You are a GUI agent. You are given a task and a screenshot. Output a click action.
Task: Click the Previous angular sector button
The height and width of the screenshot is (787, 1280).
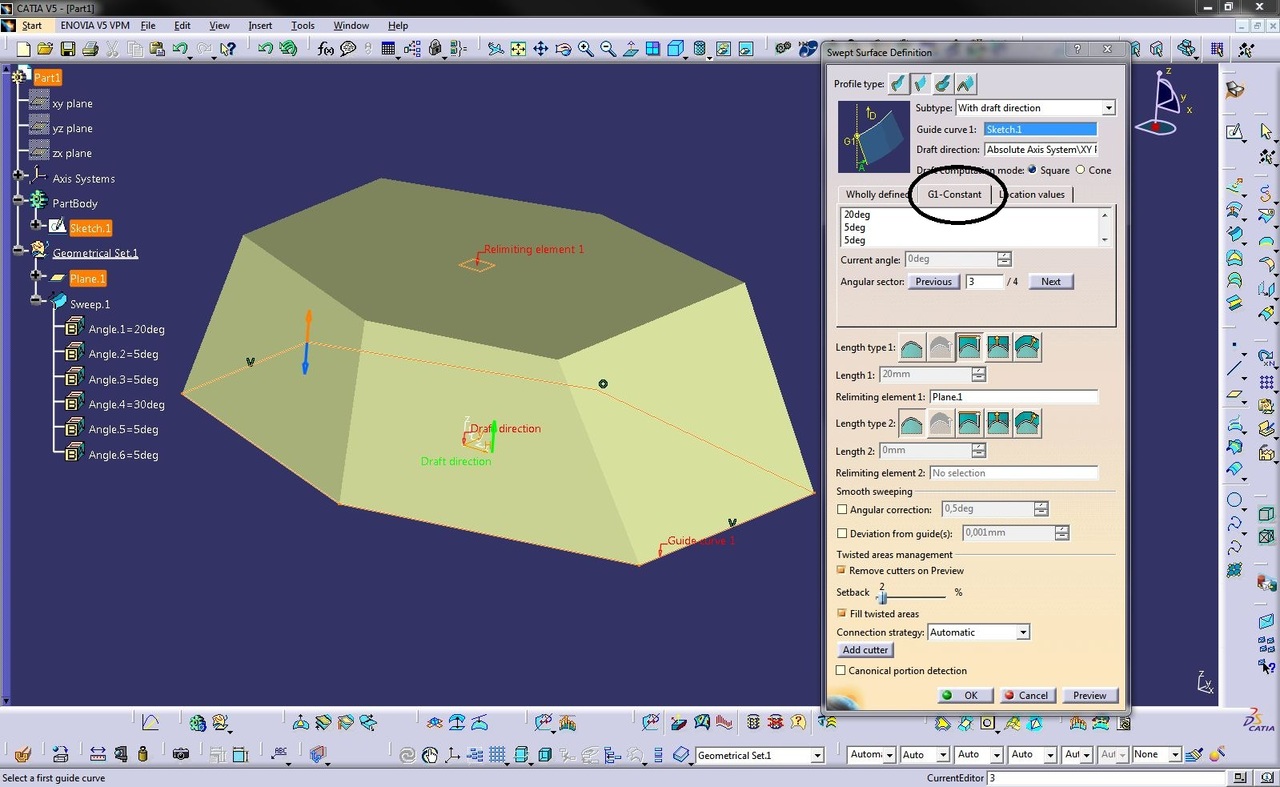(x=933, y=282)
